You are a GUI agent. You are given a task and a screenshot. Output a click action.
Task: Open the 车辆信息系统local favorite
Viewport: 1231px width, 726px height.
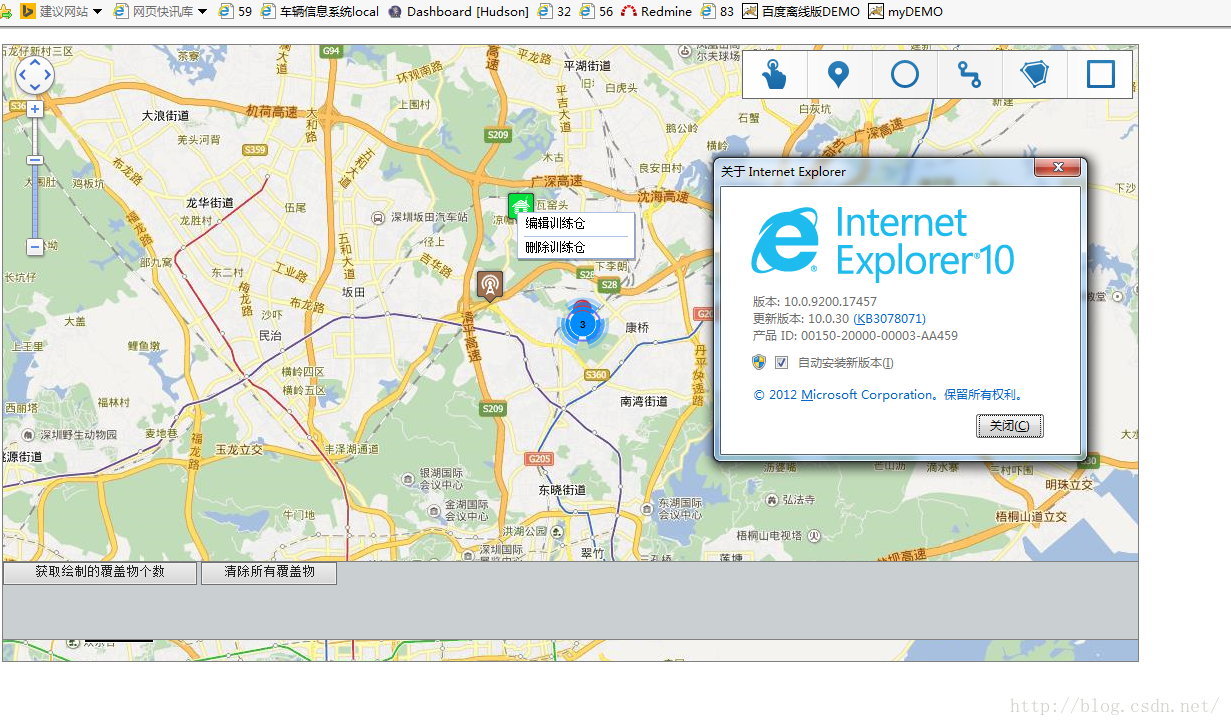320,12
